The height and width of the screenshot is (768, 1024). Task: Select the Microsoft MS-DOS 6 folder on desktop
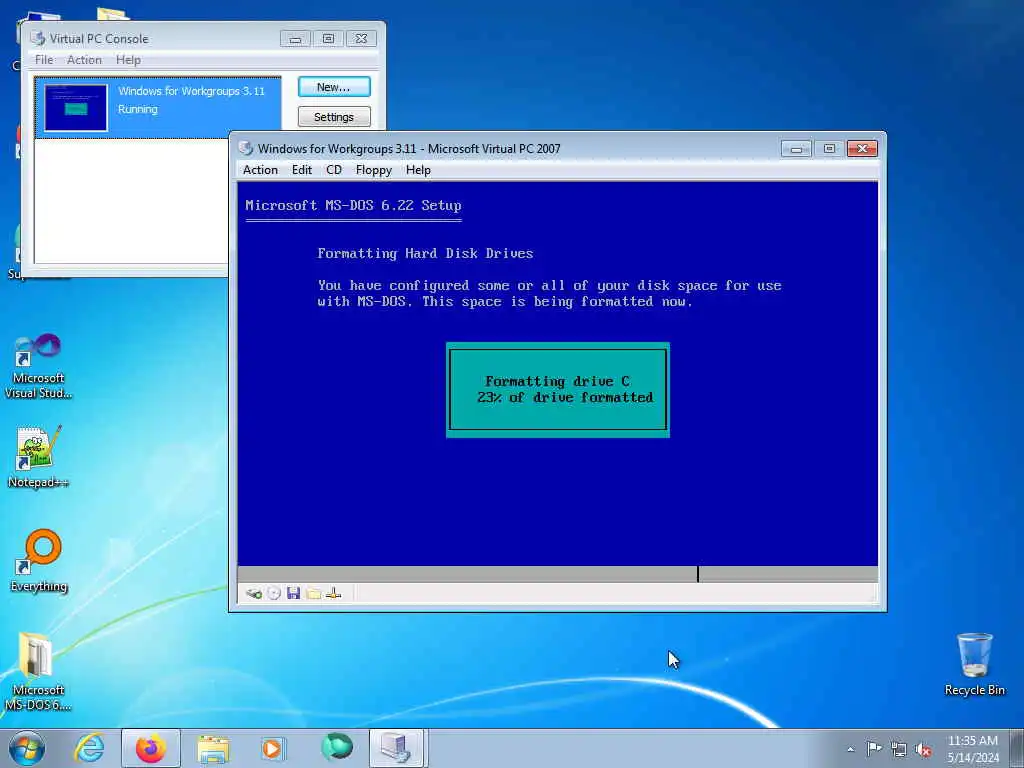pyautogui.click(x=39, y=672)
